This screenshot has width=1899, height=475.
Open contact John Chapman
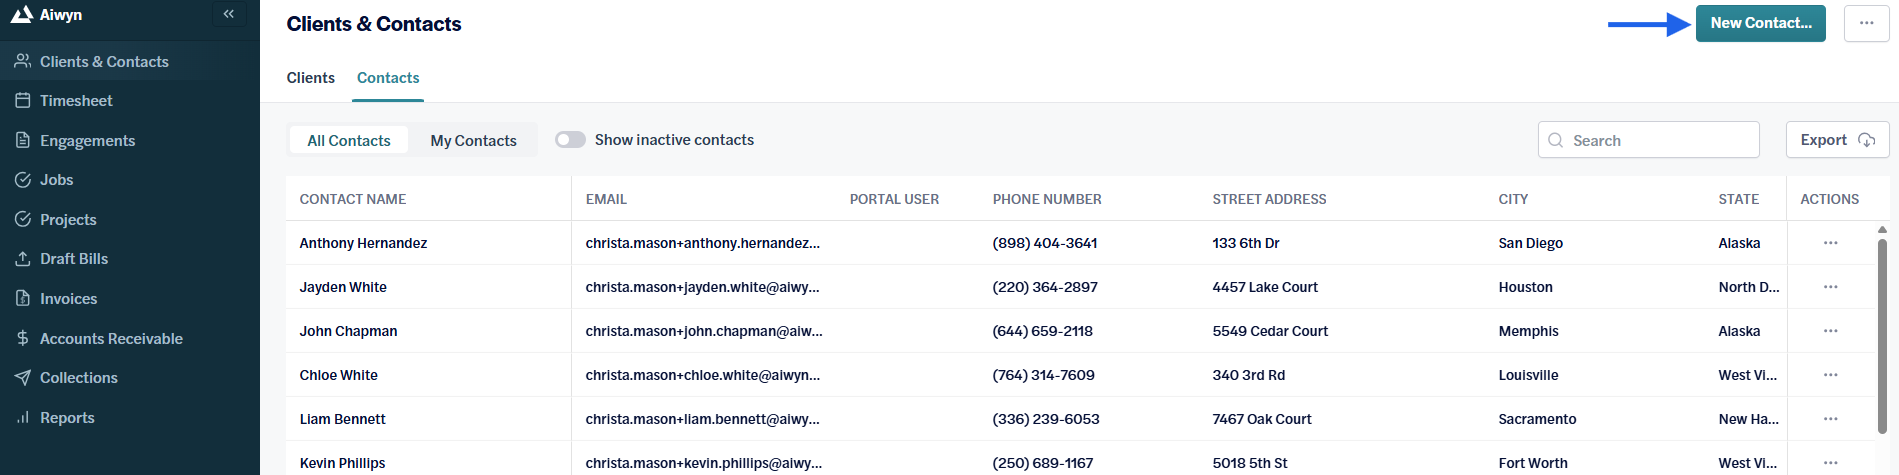coord(348,331)
